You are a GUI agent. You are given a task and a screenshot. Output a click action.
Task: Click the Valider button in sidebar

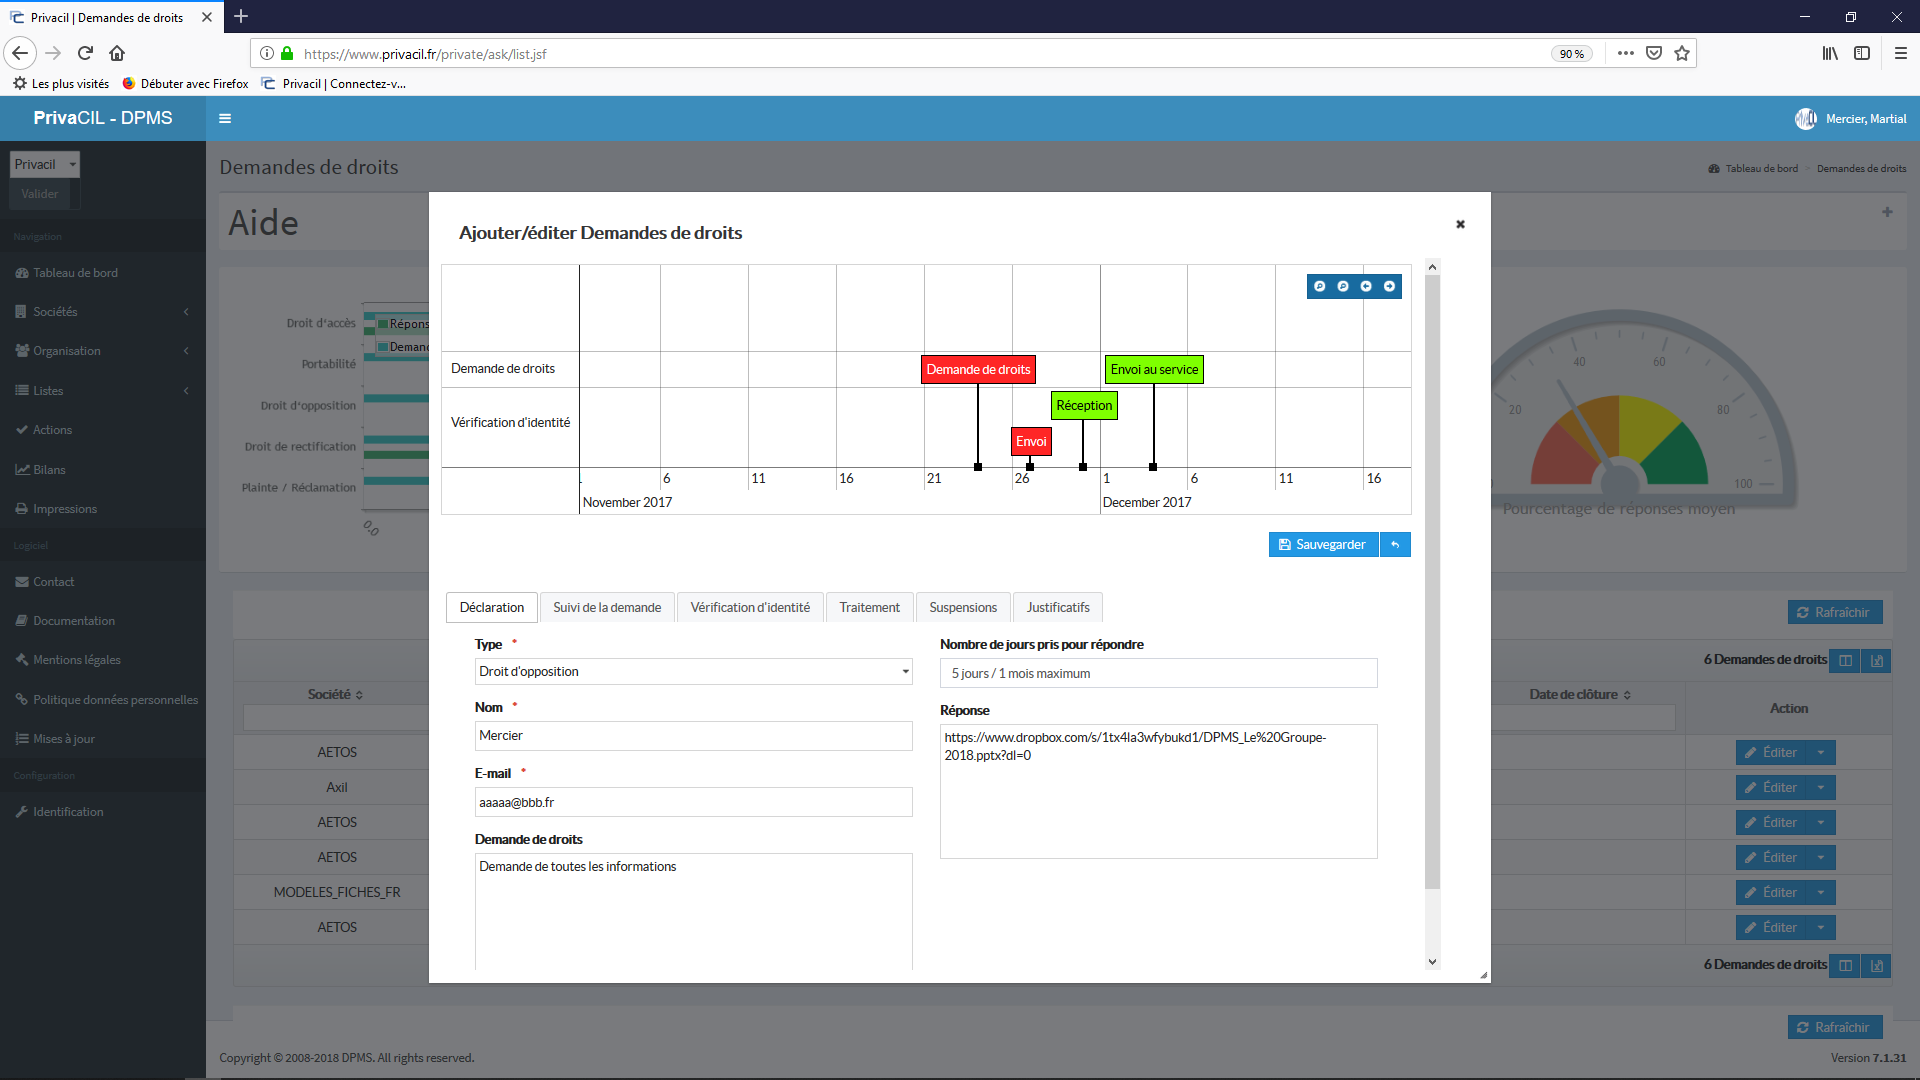pos(41,194)
